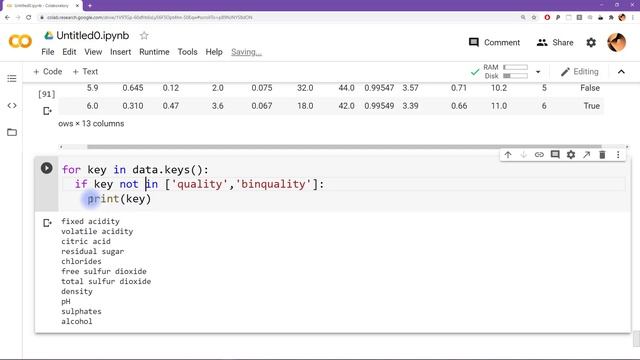Open browser extensions puzzle icon
The width and height of the screenshot is (640, 360).
point(611,18)
